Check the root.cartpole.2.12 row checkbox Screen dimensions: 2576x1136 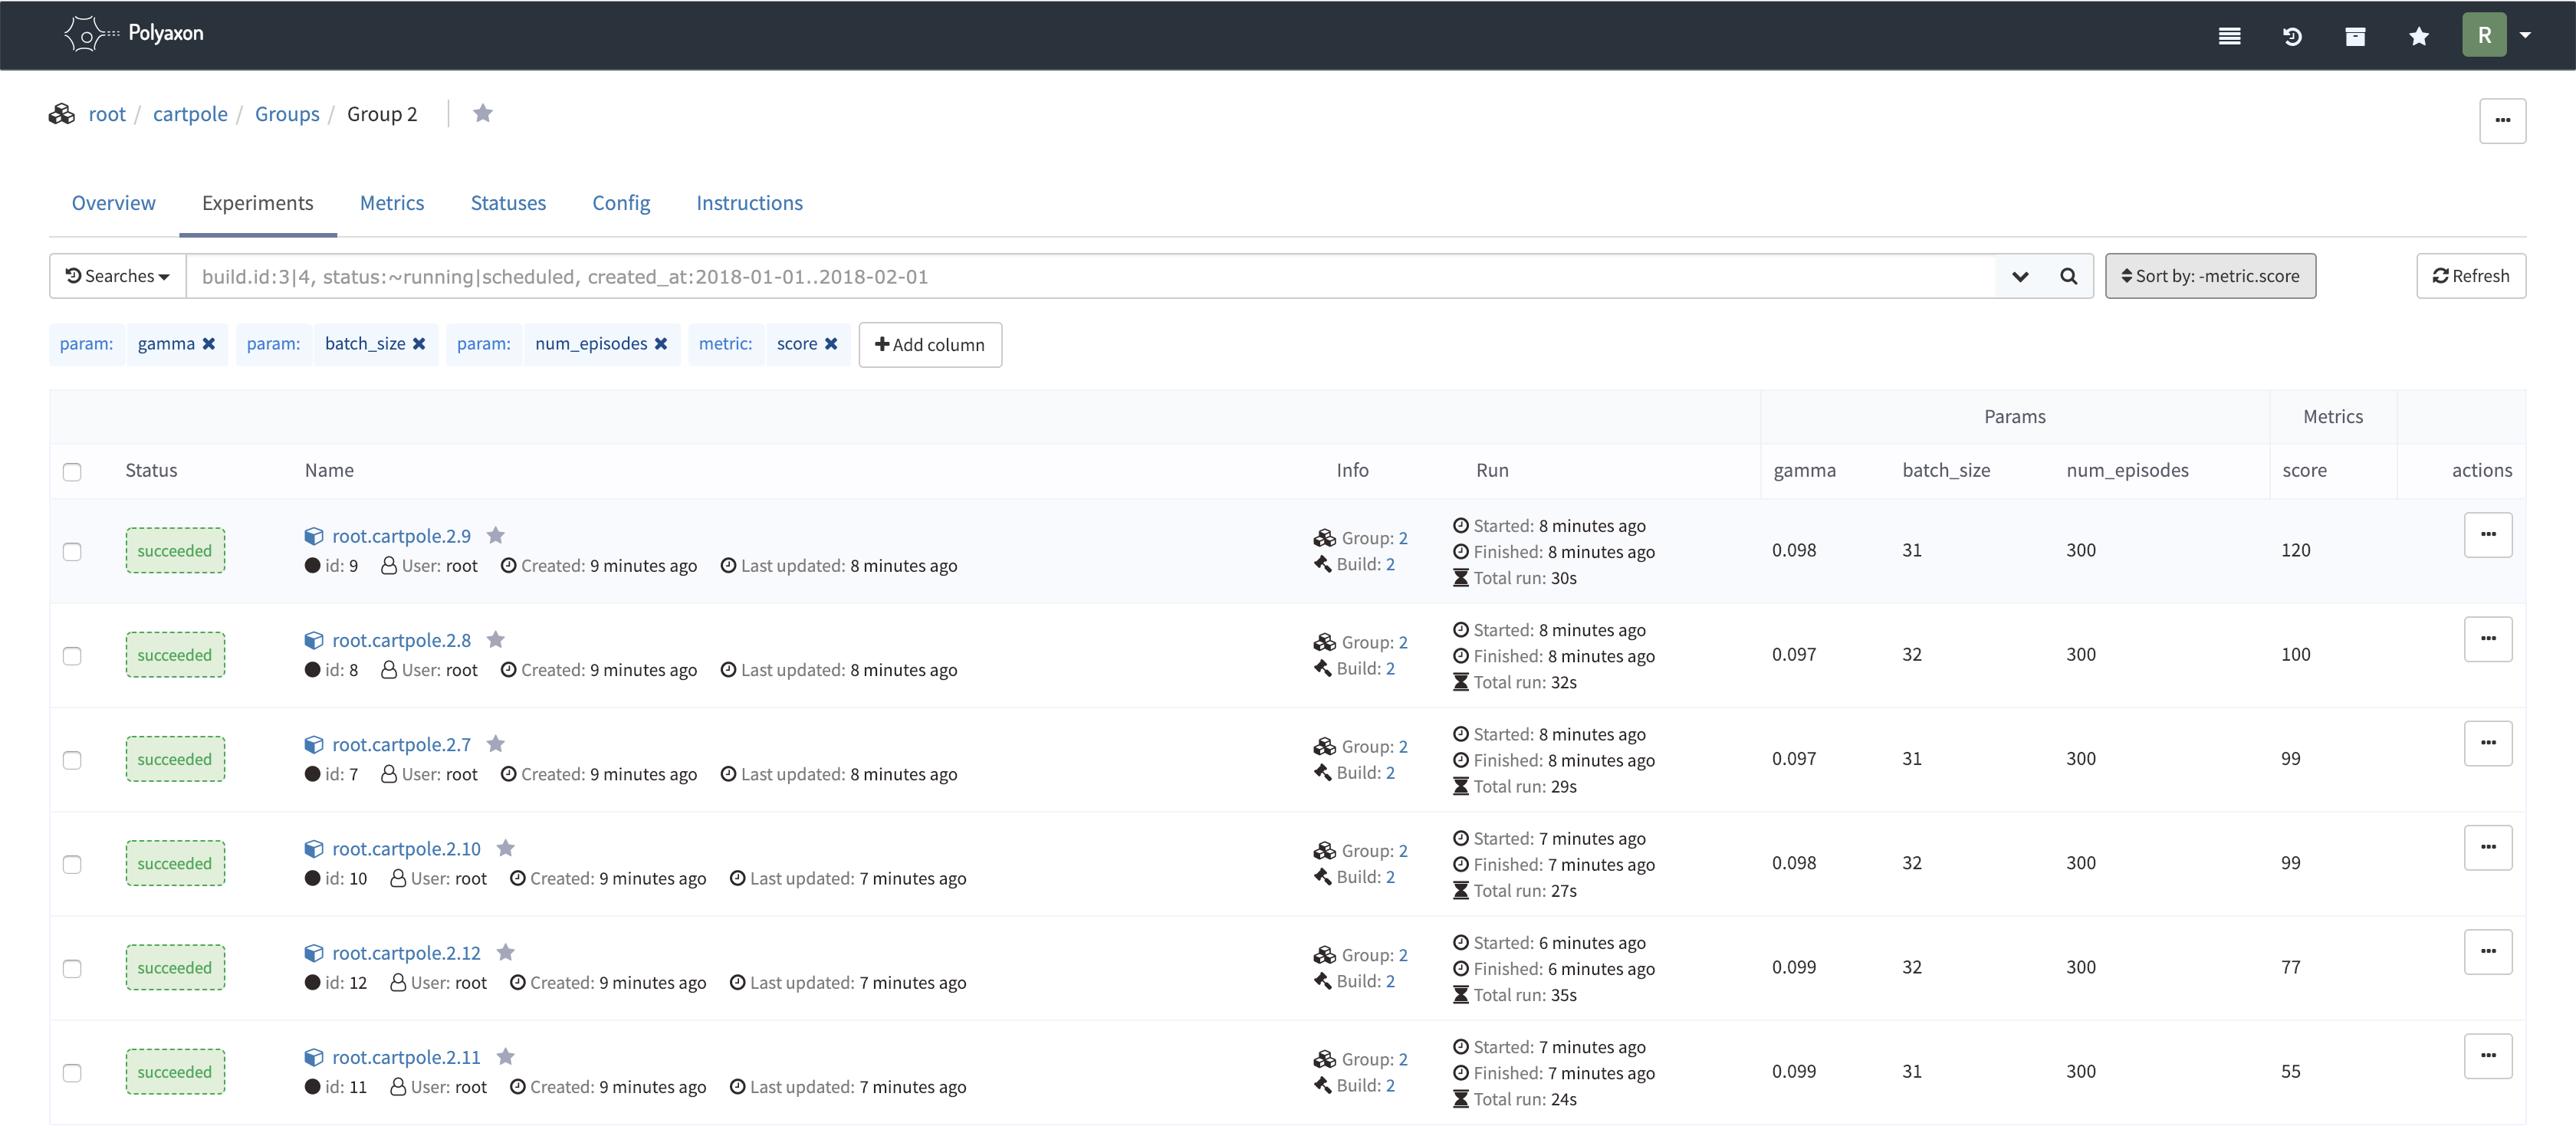click(72, 969)
